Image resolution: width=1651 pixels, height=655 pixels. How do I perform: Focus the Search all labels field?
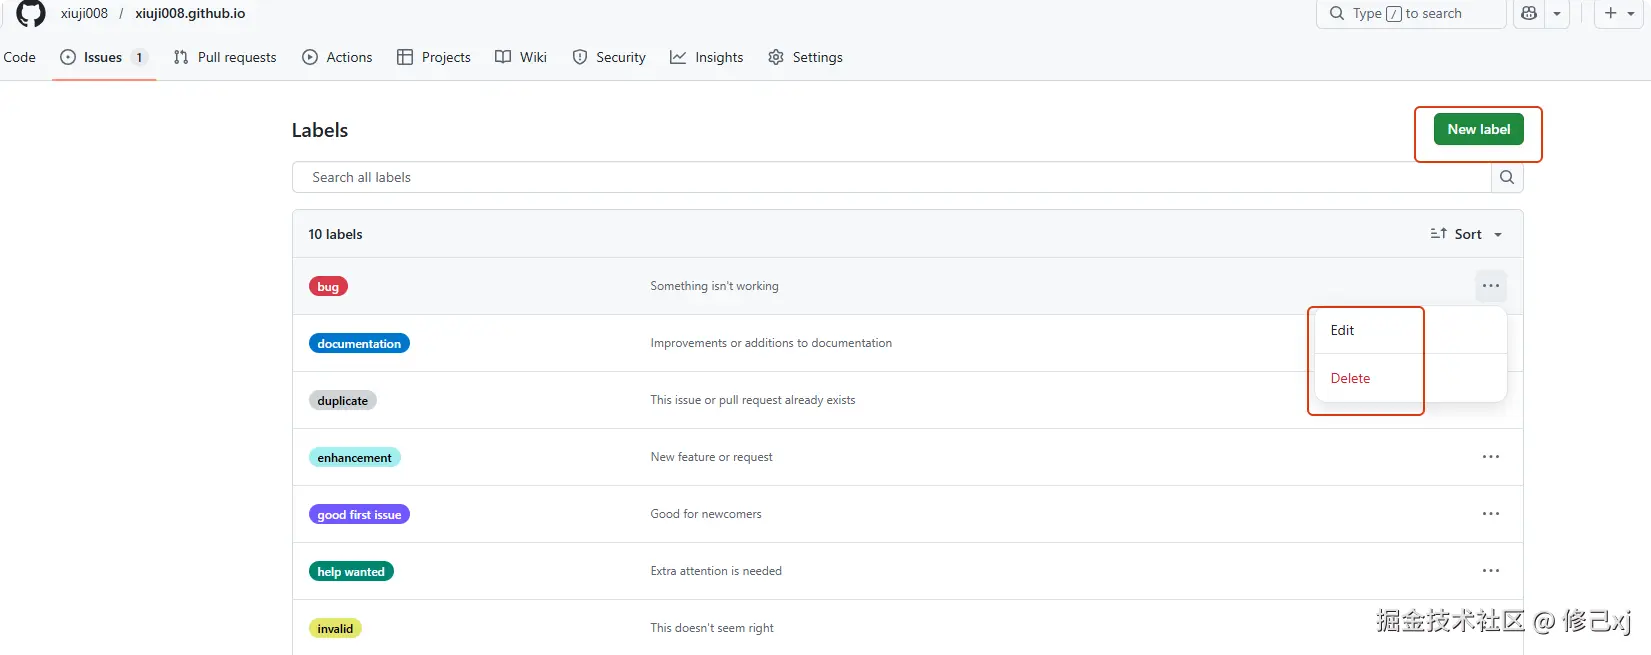click(x=890, y=177)
